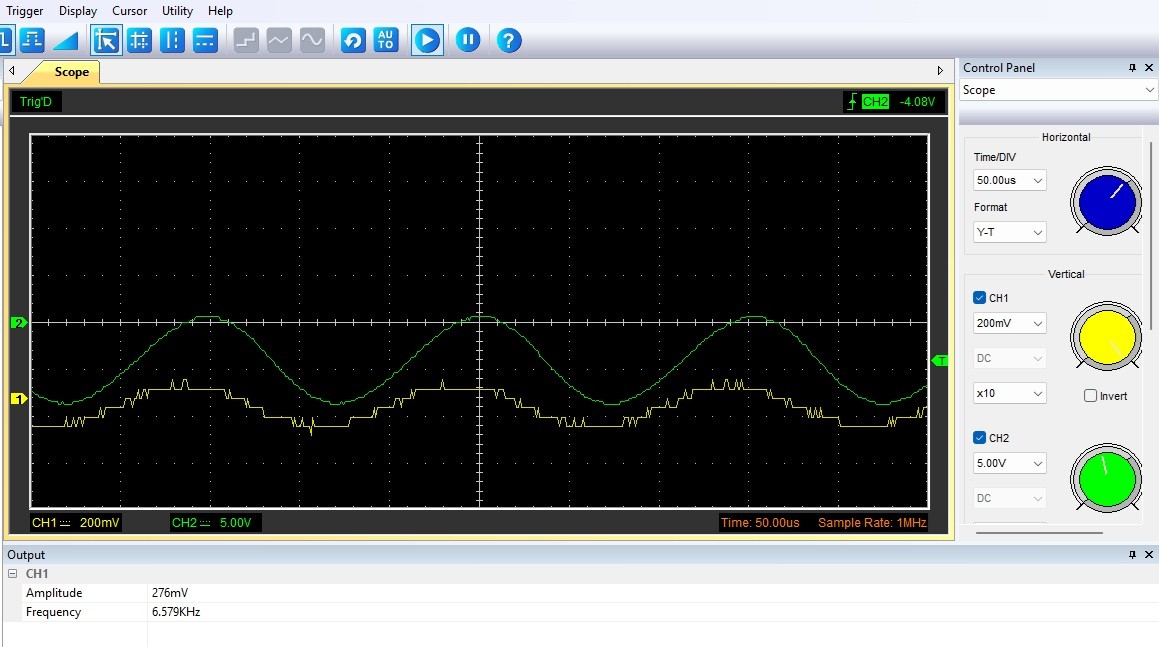Click the blue horizontal time knob
This screenshot has height=647, width=1159.
(x=1107, y=202)
